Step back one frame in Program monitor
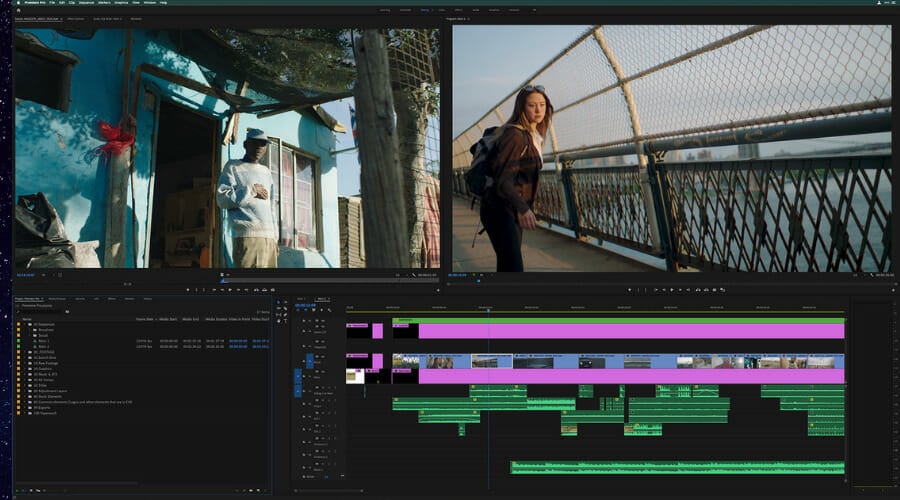 click(664, 290)
